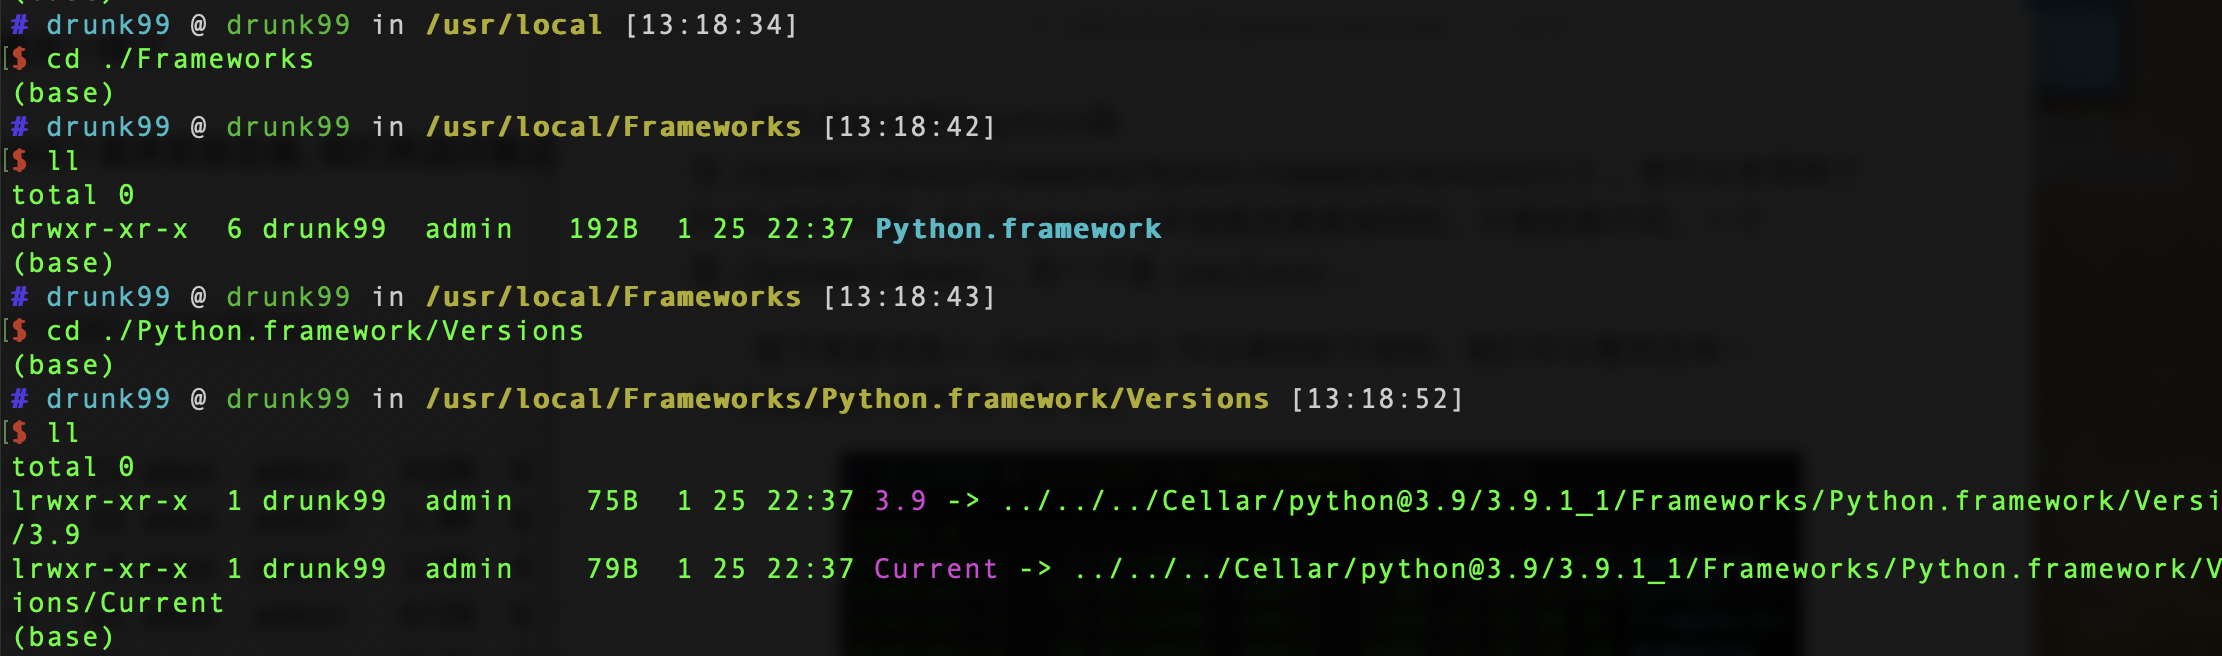Click the 79B file size
2222x656 pixels.
[612, 569]
